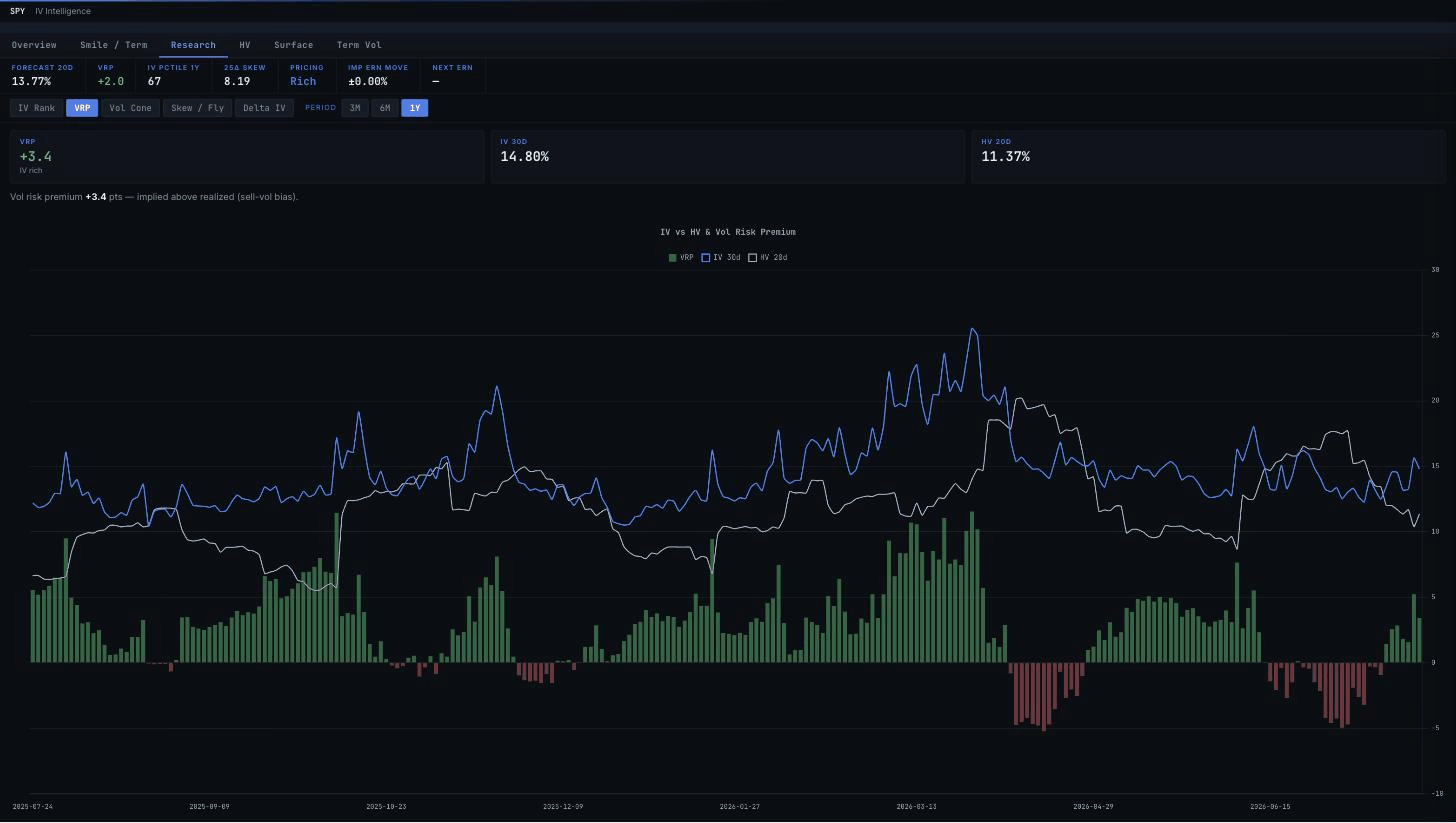The image size is (1456, 823).
Task: Select the VRP view button
Action: (x=82, y=108)
